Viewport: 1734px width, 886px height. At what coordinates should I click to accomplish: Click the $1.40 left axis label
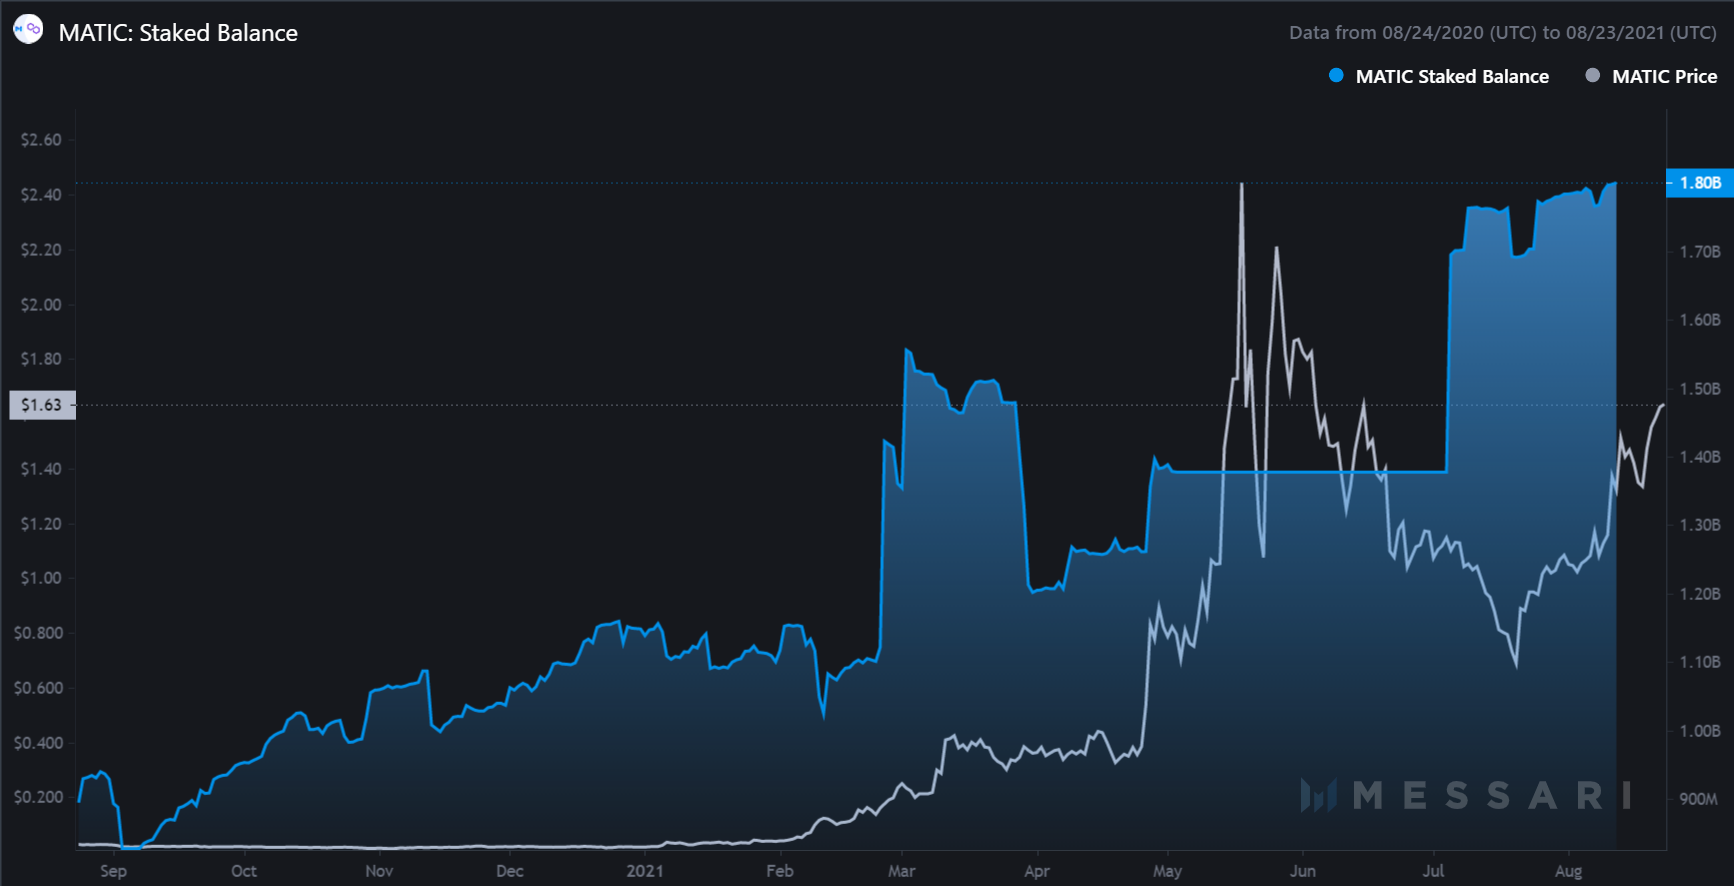[x=41, y=469]
